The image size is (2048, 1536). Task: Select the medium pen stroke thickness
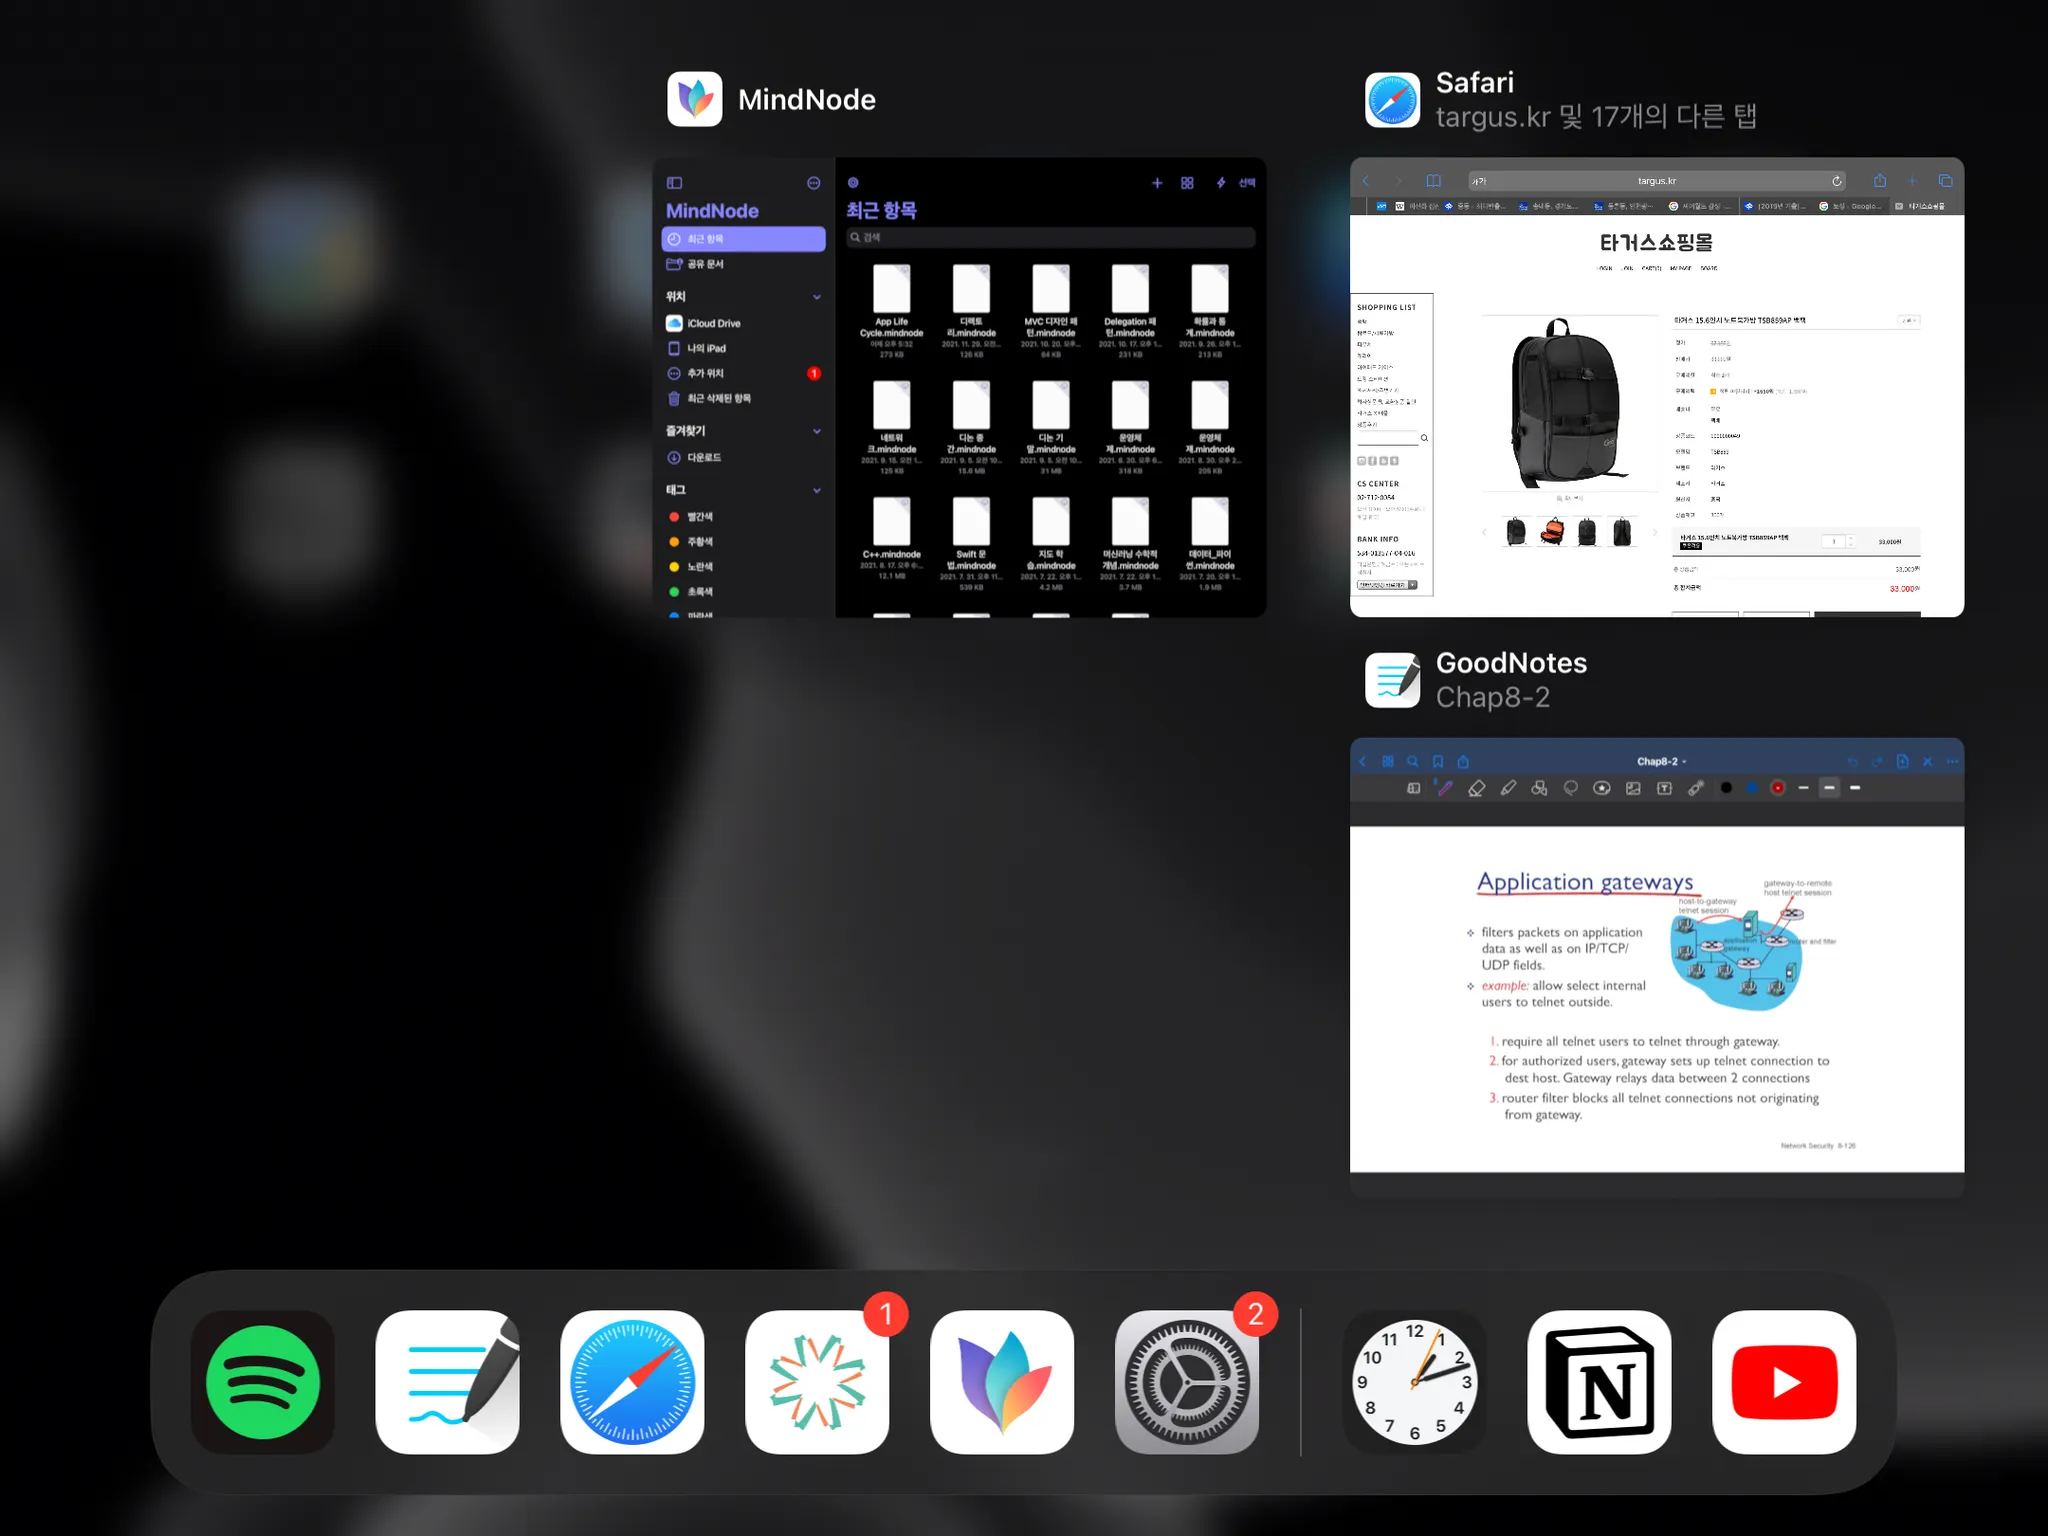[1829, 788]
